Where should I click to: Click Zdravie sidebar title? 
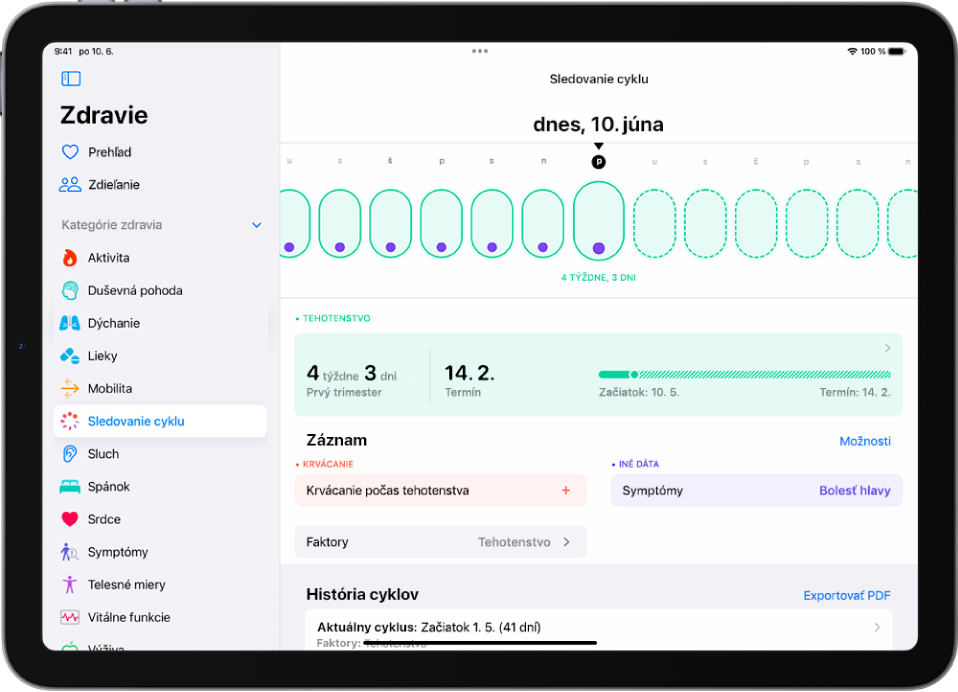click(104, 115)
